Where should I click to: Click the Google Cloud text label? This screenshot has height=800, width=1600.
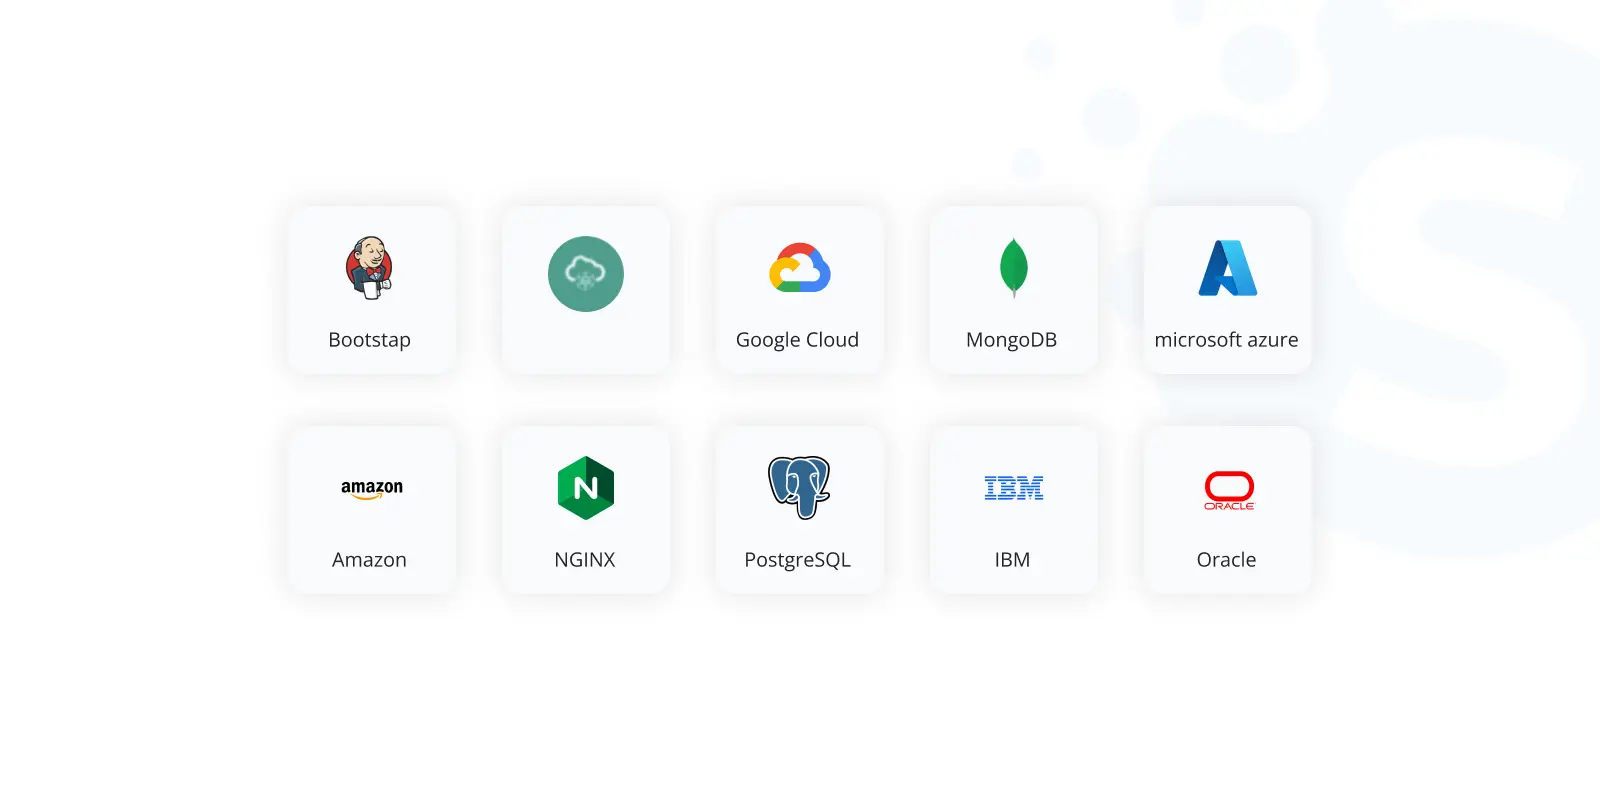tap(797, 340)
